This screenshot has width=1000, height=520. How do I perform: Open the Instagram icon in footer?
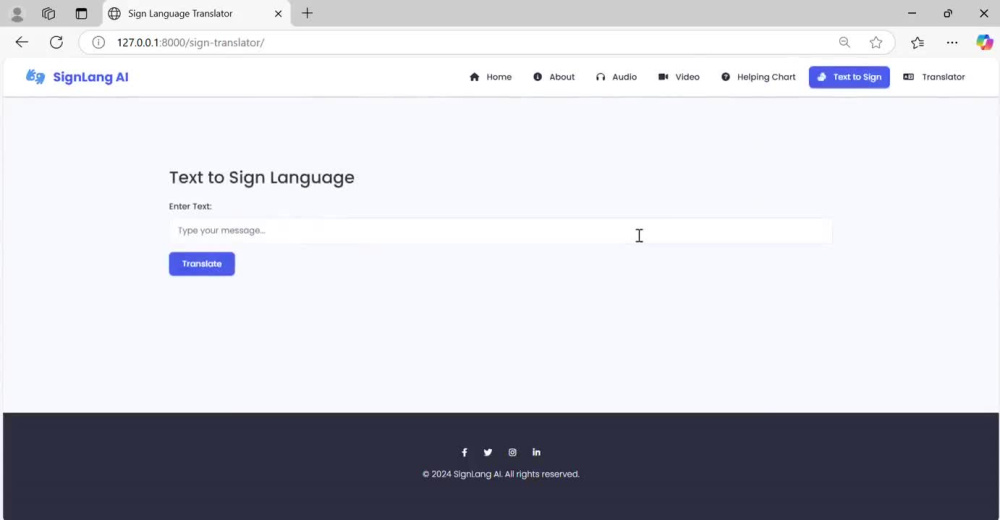(x=512, y=452)
